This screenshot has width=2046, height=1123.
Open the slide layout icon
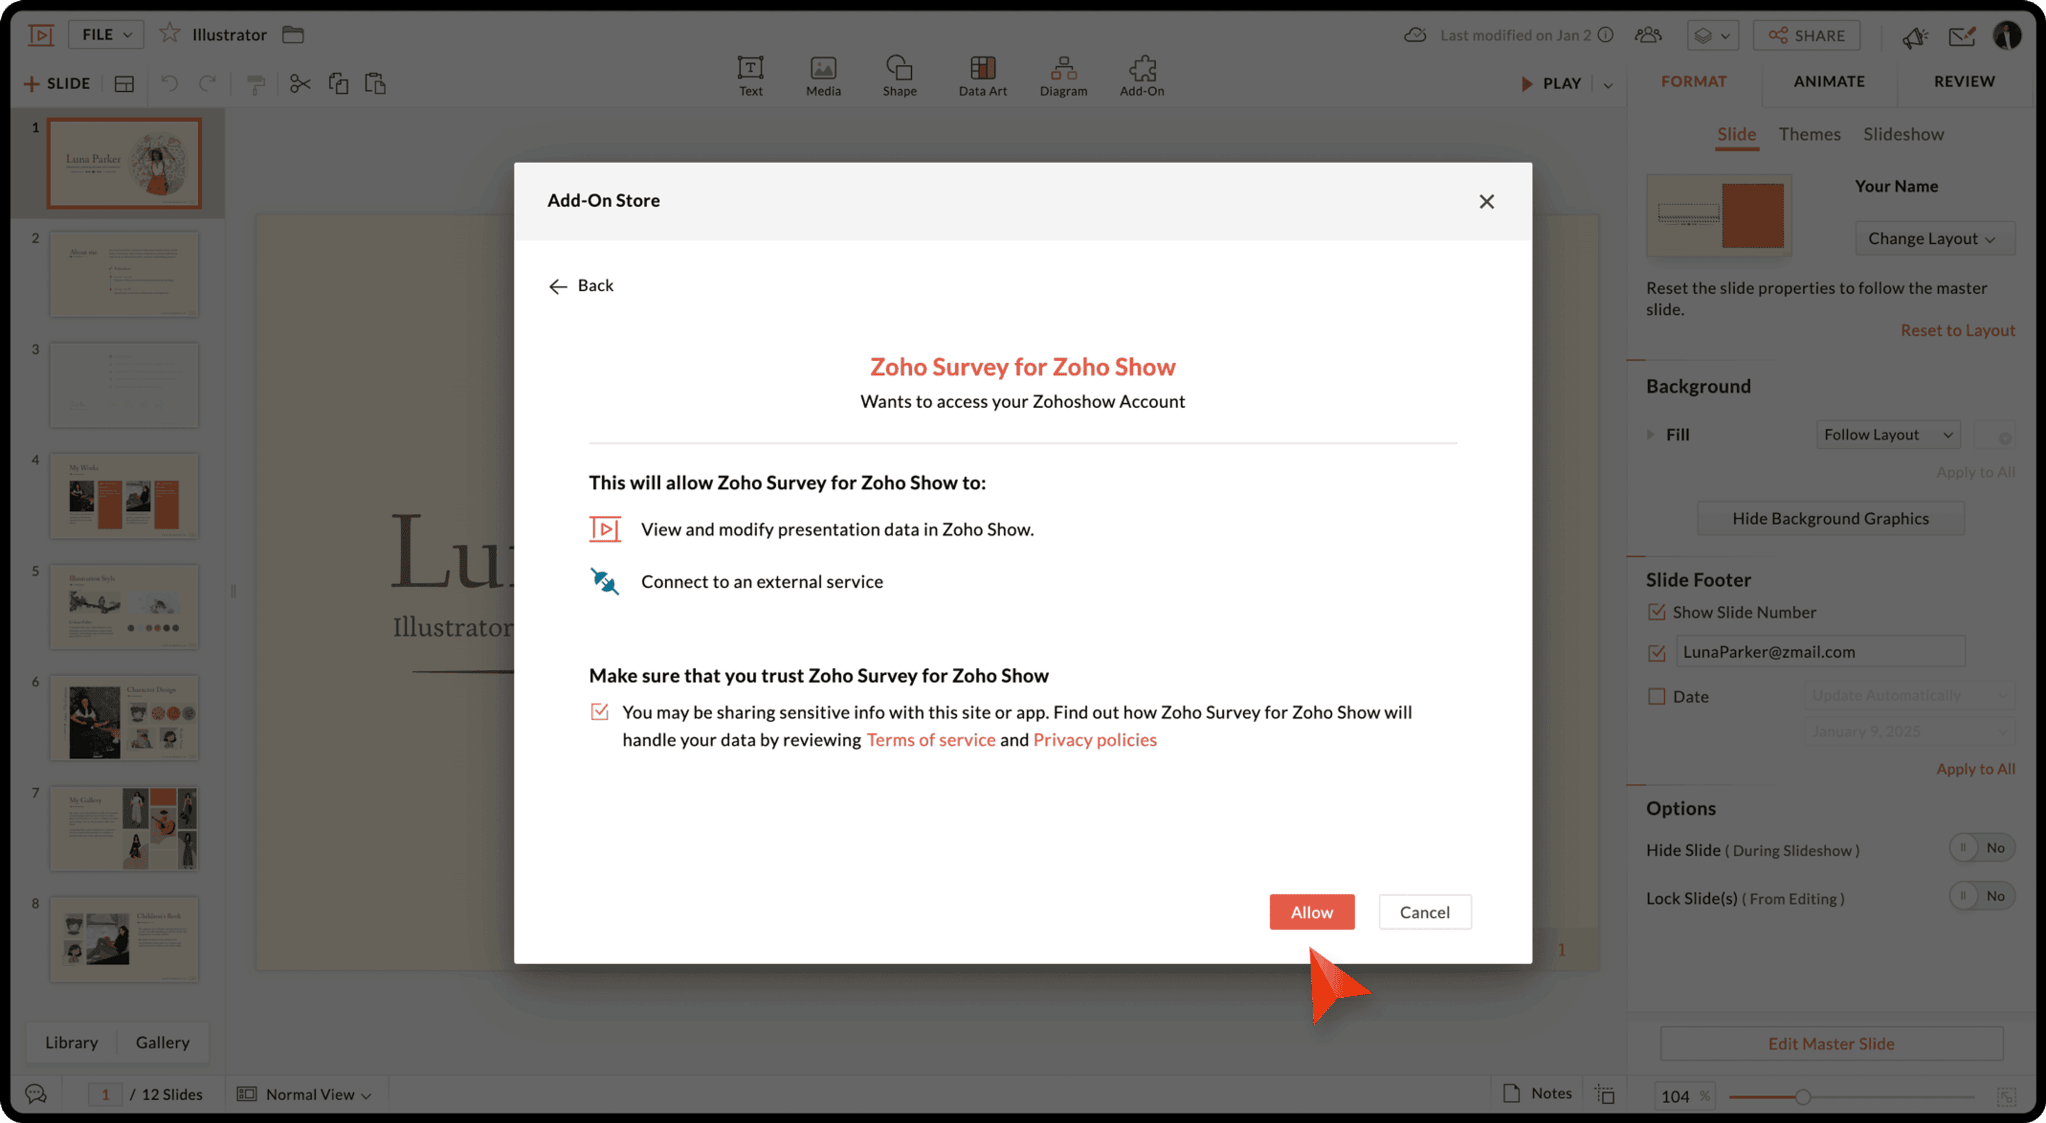tap(124, 84)
